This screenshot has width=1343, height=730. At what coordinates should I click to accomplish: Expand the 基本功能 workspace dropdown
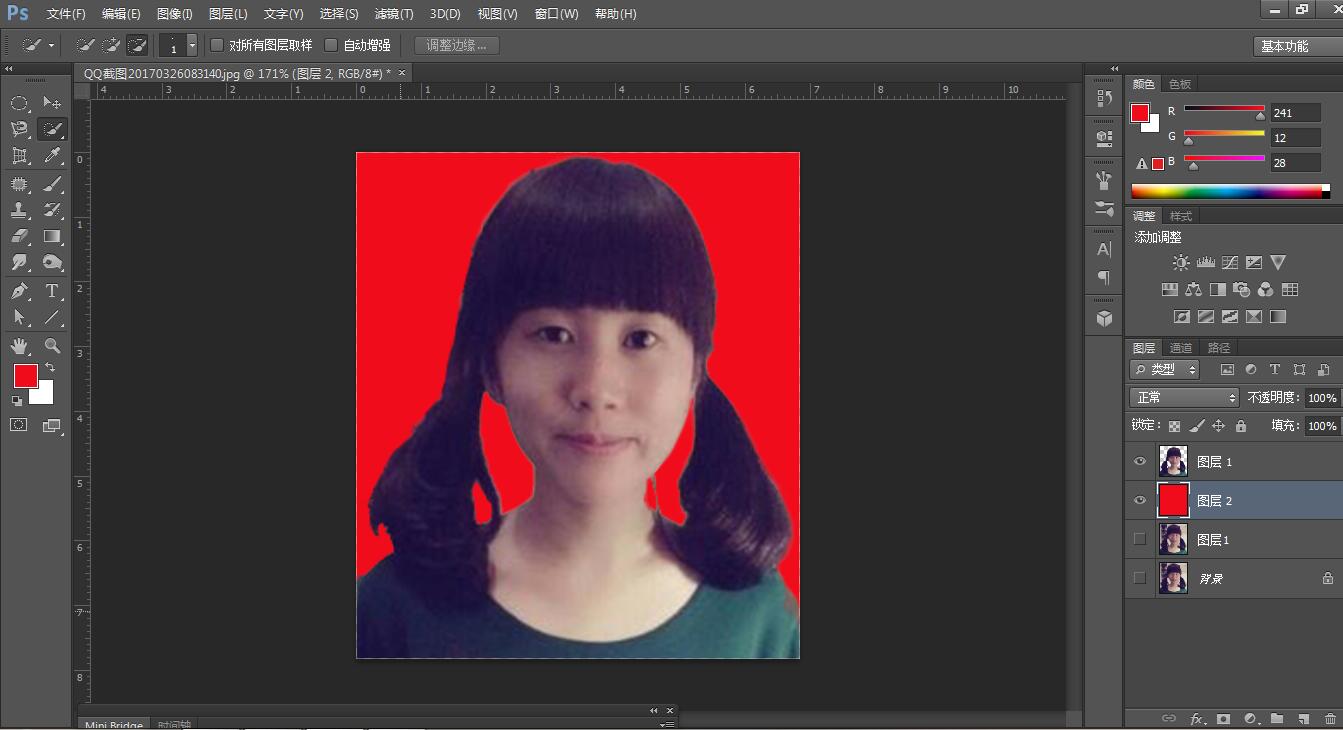click(x=1296, y=46)
